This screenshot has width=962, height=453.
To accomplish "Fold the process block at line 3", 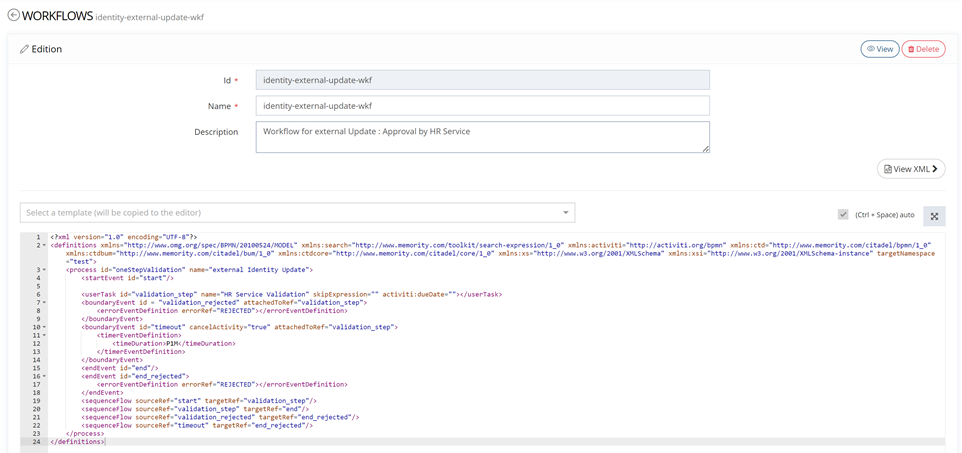I will tap(44, 270).
